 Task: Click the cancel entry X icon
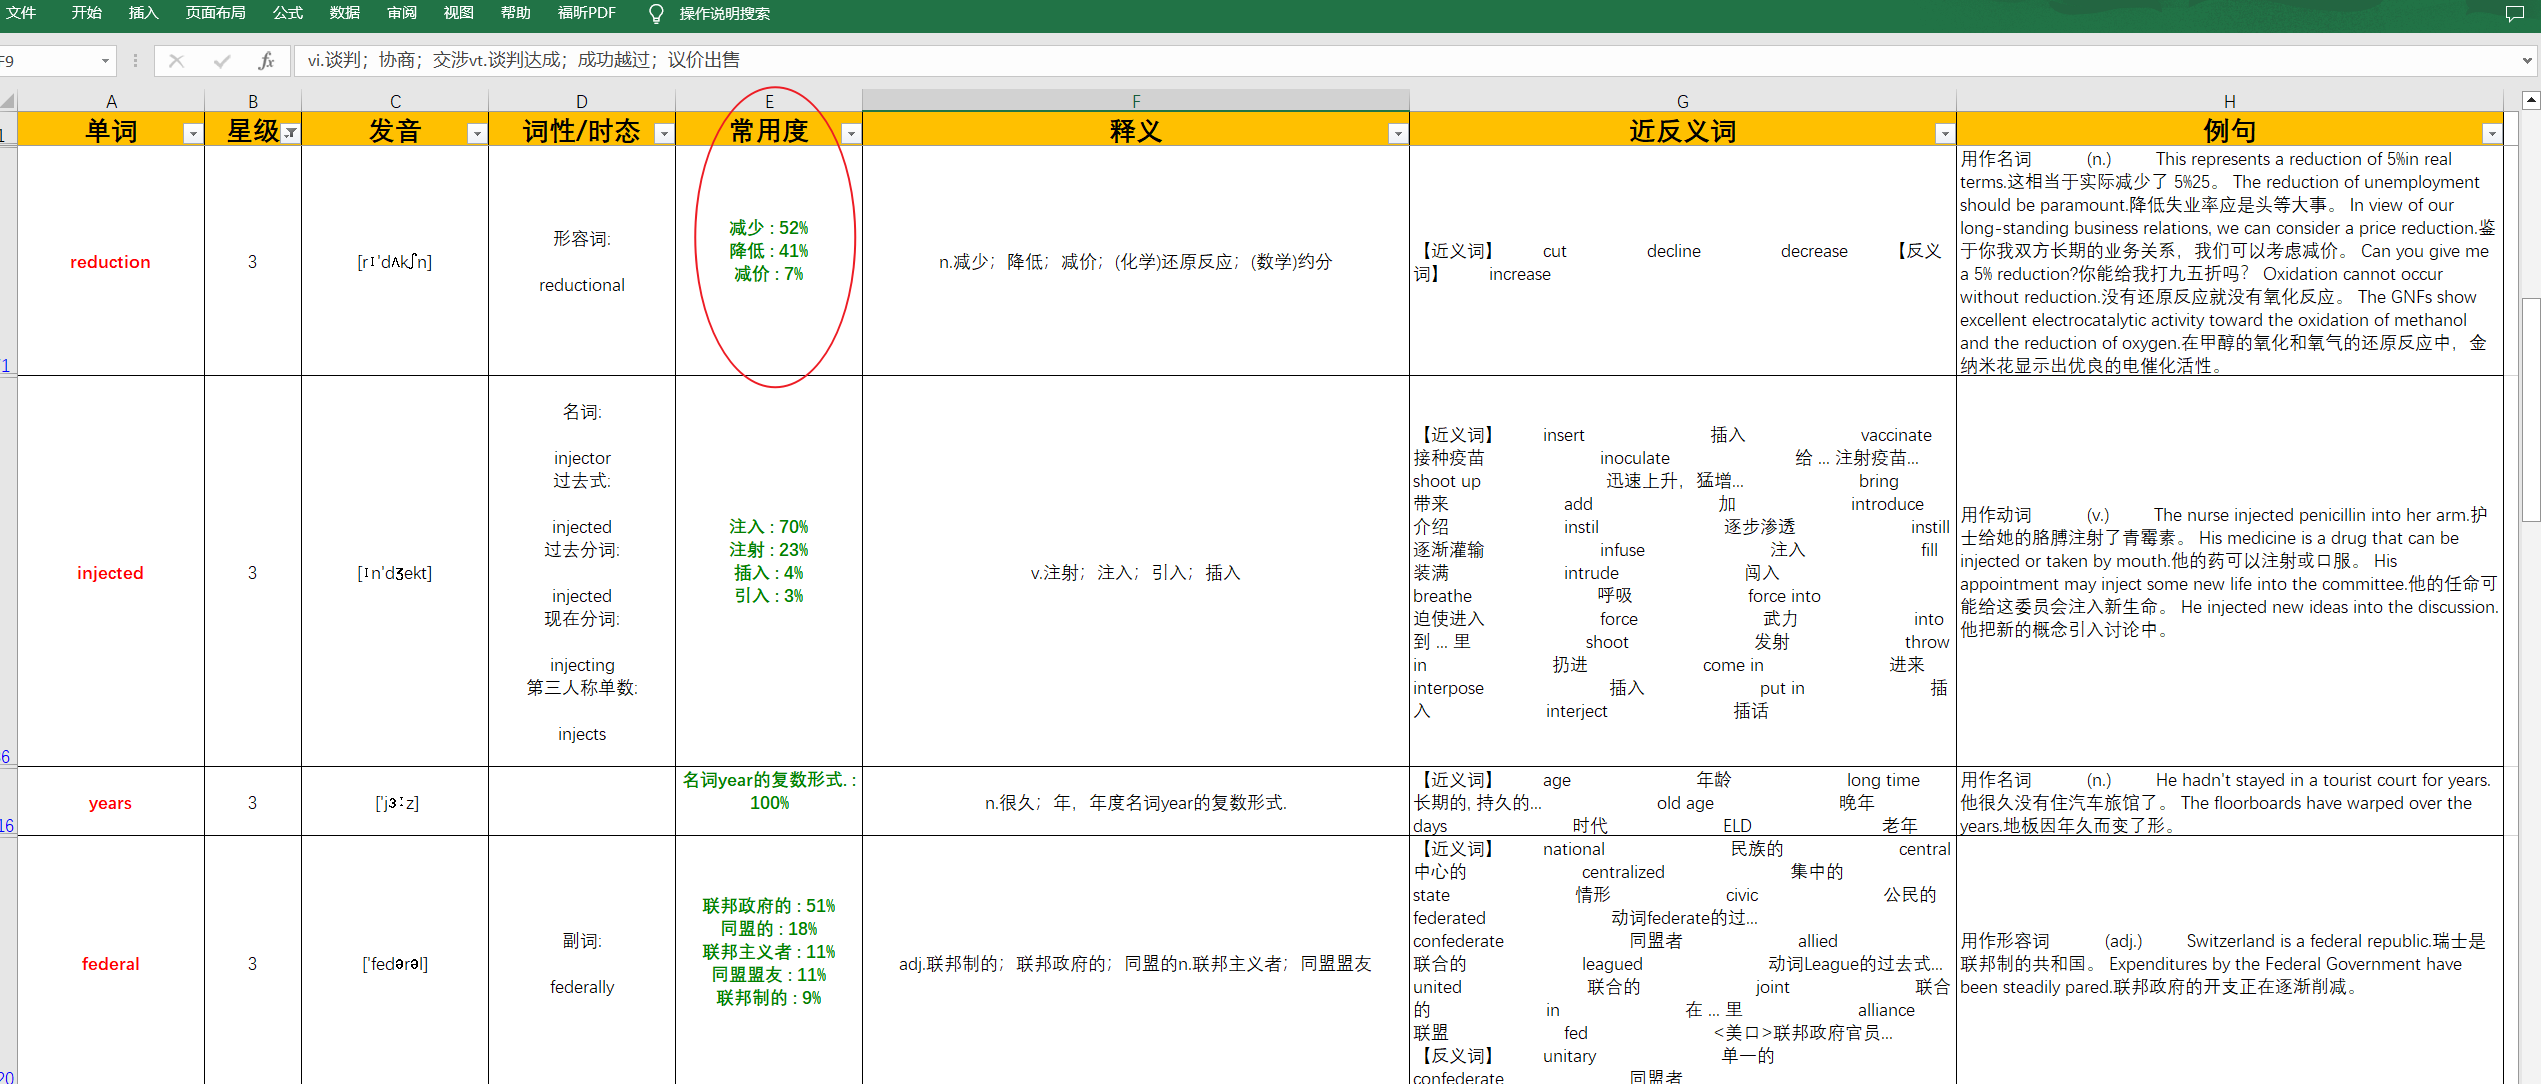[x=176, y=61]
